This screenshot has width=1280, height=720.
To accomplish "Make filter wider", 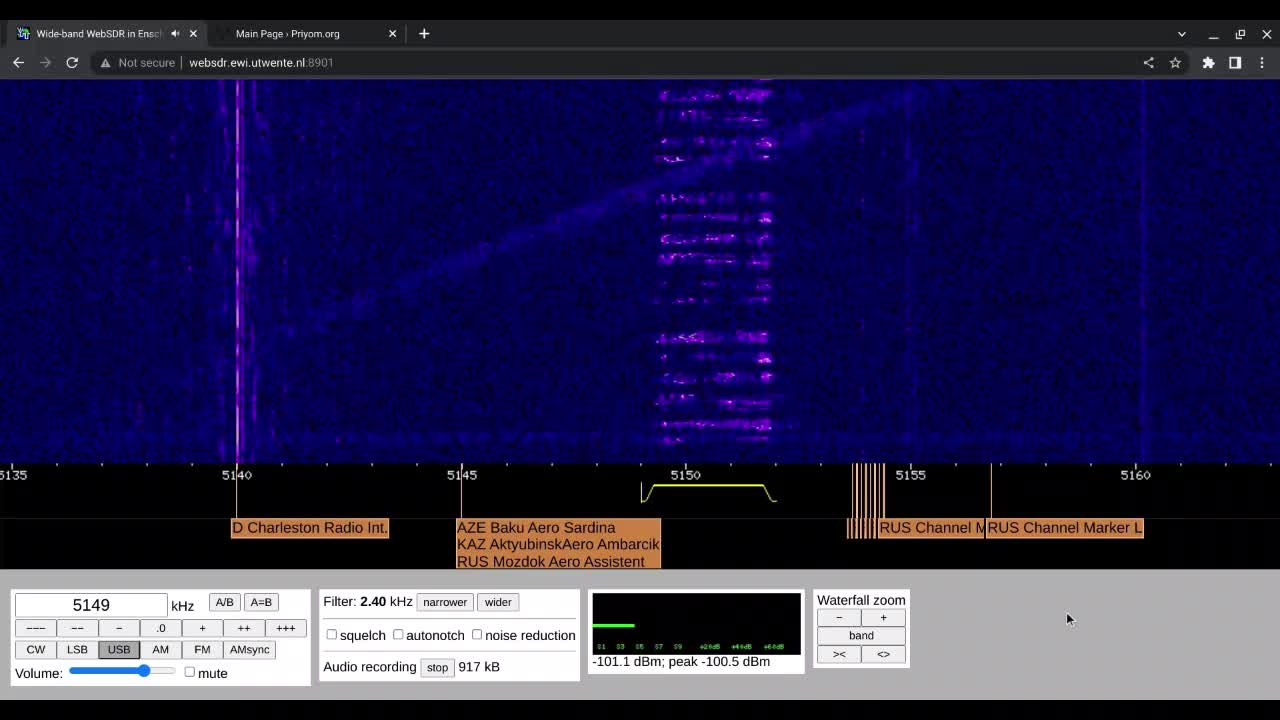I will click(498, 602).
